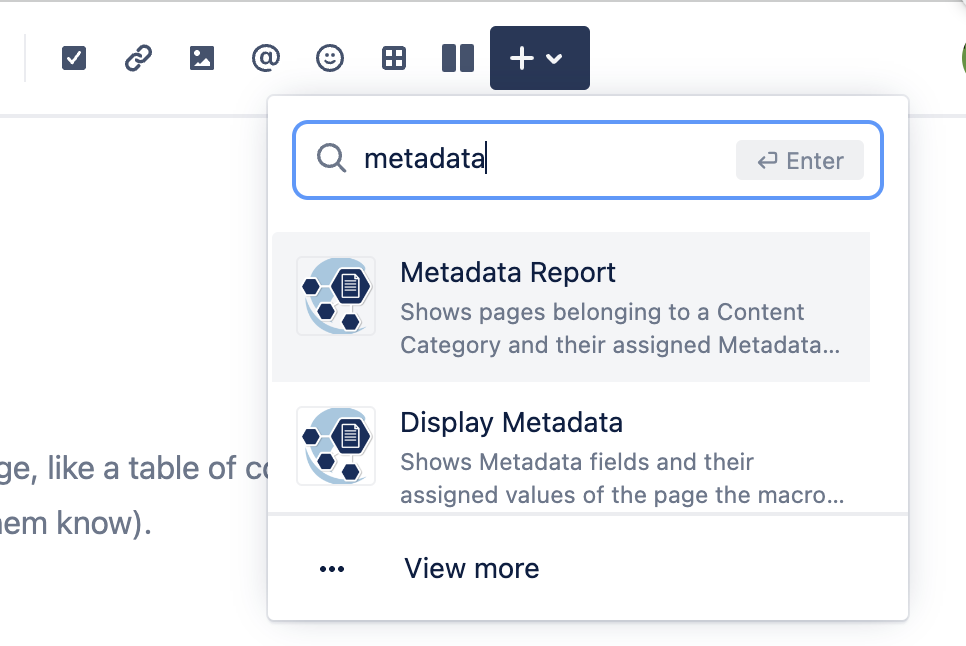Open View more macros
This screenshot has height=646, width=966.
coord(471,569)
